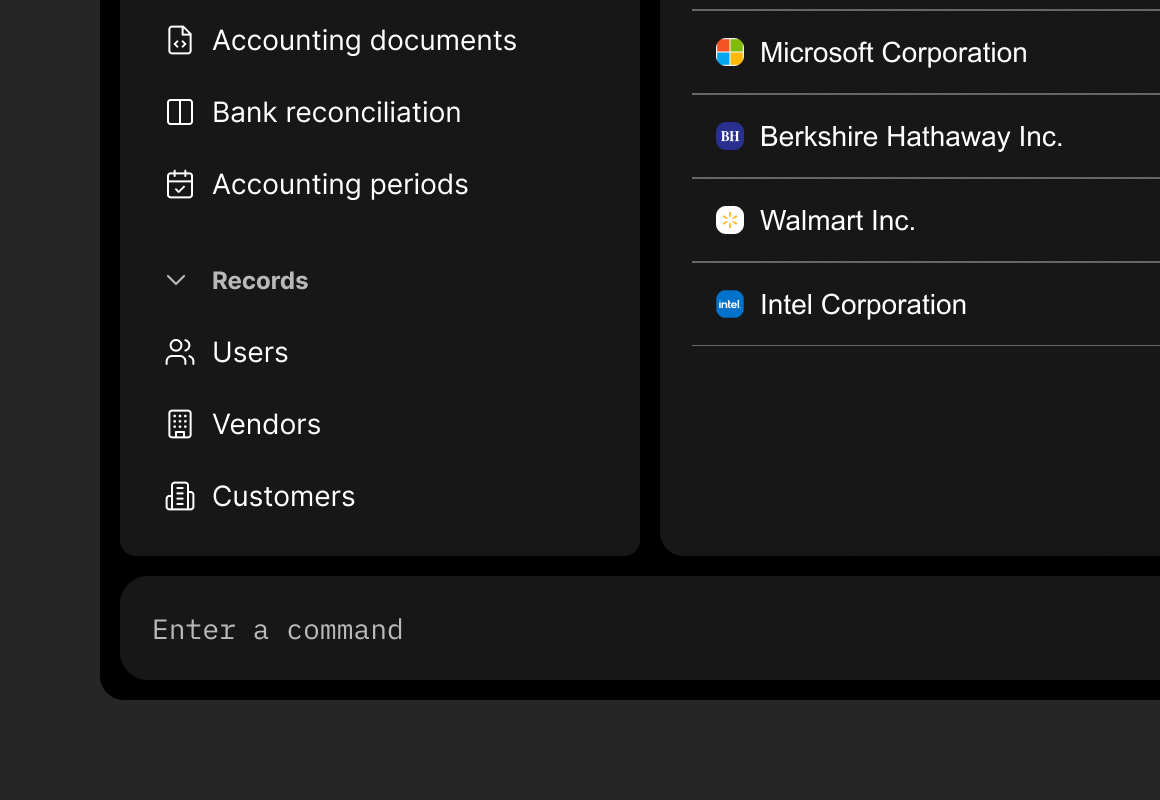Screen dimensions: 1160x800
Task: Click the Accounting periods calendar icon
Action: [180, 184]
